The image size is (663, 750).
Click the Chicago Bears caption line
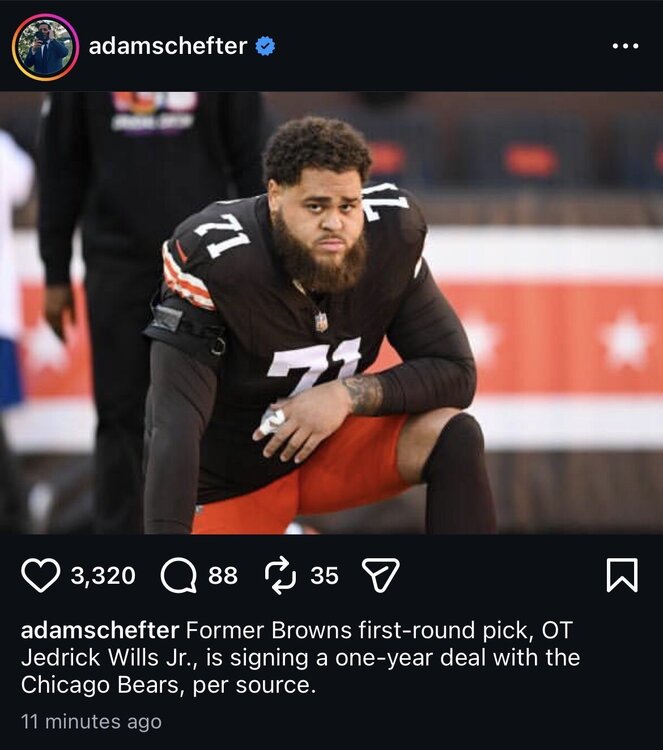tap(168, 685)
